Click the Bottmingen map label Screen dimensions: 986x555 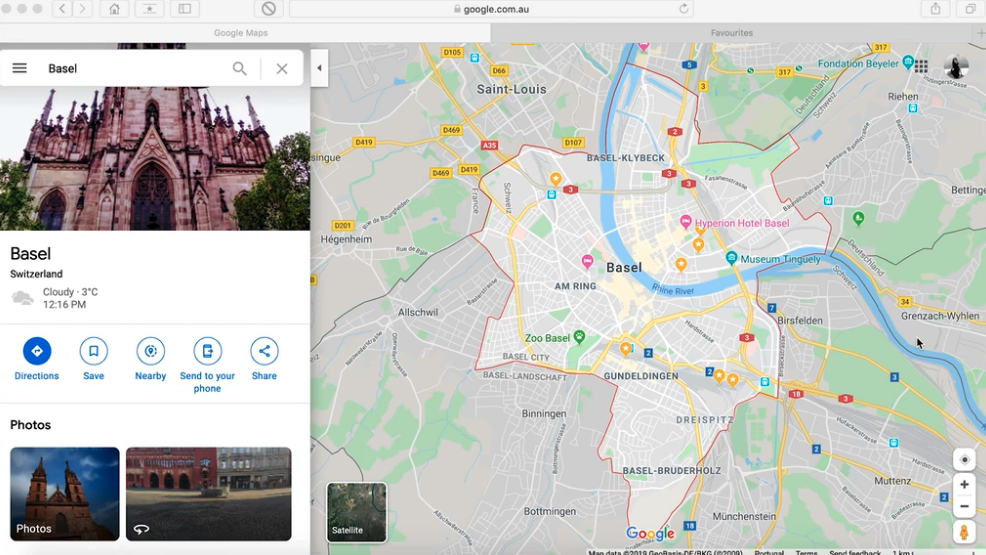click(x=550, y=511)
